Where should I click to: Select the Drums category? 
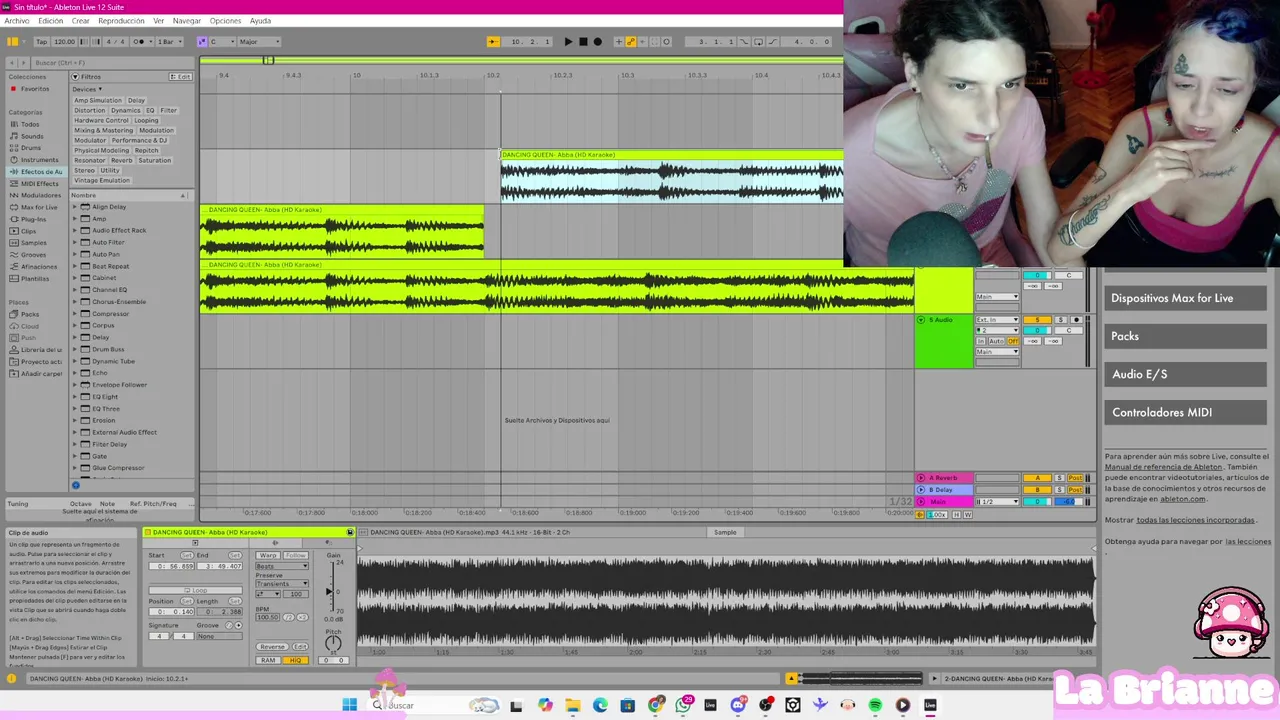pos(32,148)
